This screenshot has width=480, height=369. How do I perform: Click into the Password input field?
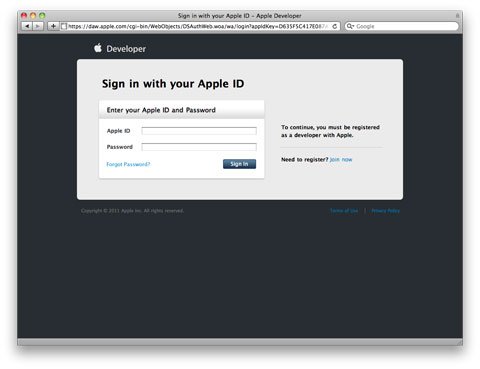tap(199, 147)
